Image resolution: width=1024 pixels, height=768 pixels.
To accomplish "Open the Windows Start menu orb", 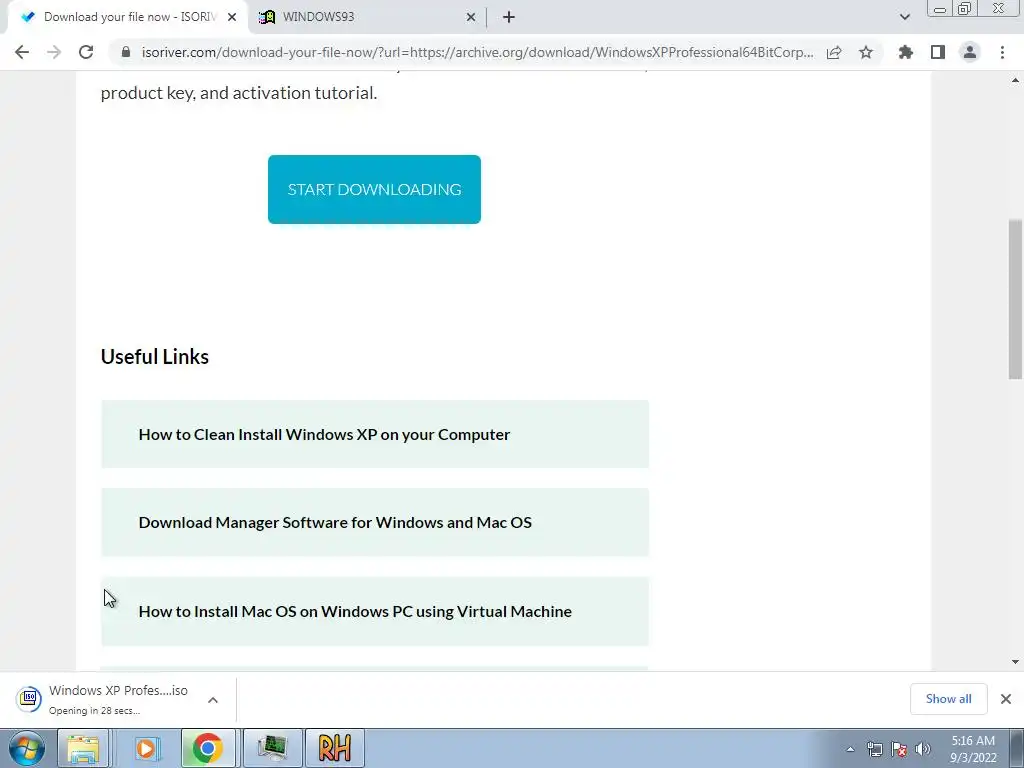I will pyautogui.click(x=27, y=748).
